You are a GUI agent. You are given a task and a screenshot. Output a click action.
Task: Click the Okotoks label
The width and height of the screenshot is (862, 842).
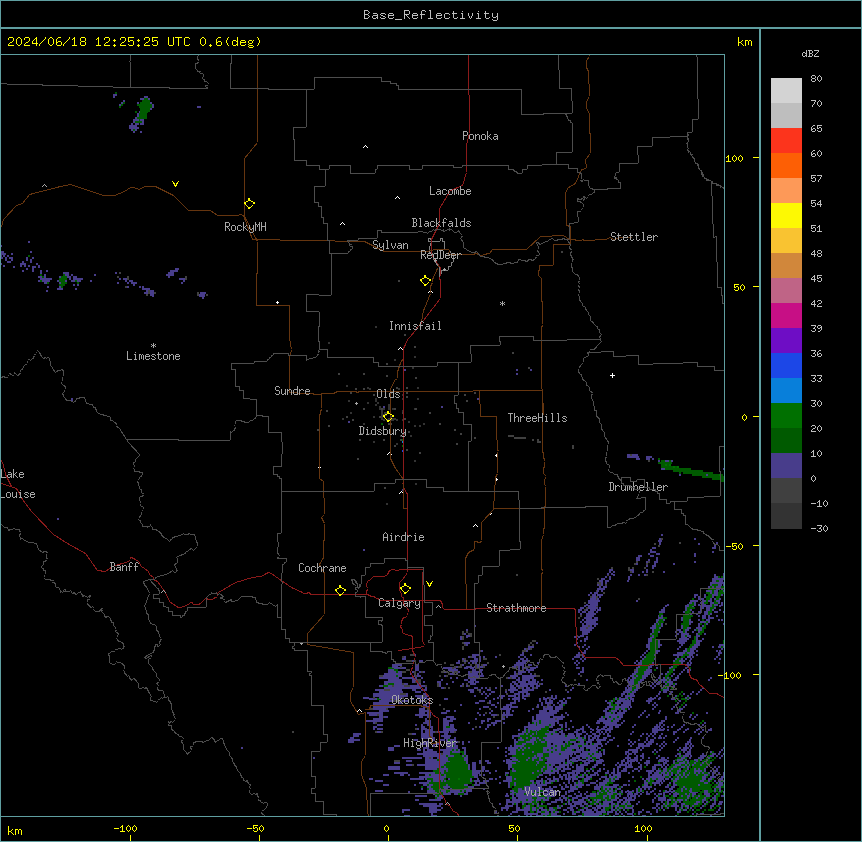pyautogui.click(x=412, y=700)
